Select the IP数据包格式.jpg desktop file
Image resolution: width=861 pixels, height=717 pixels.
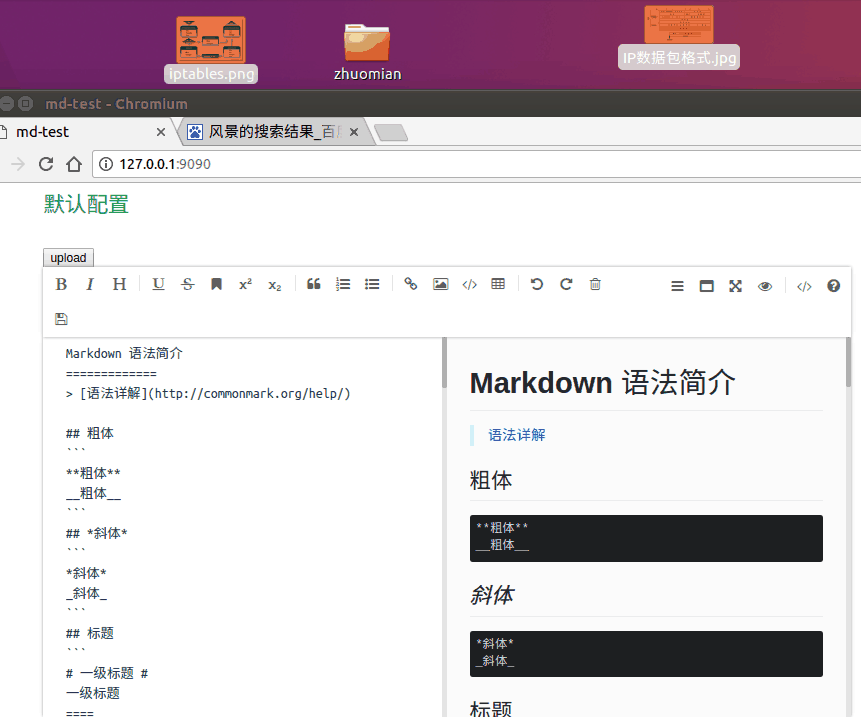(x=679, y=37)
